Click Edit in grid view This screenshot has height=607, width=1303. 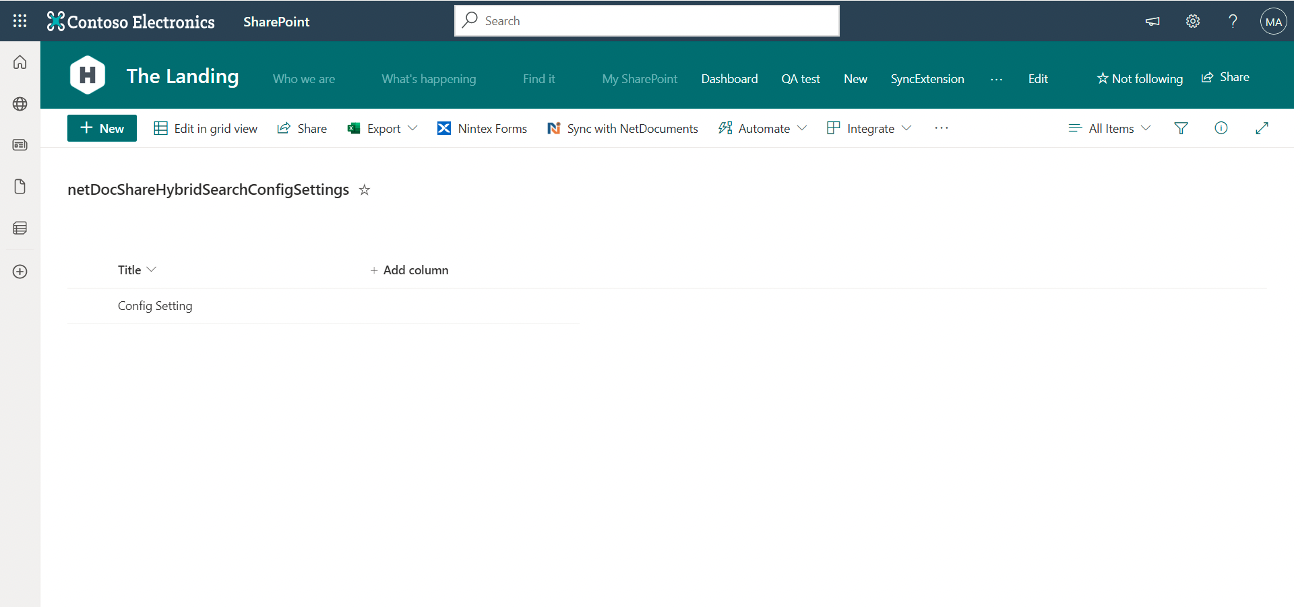click(x=205, y=128)
